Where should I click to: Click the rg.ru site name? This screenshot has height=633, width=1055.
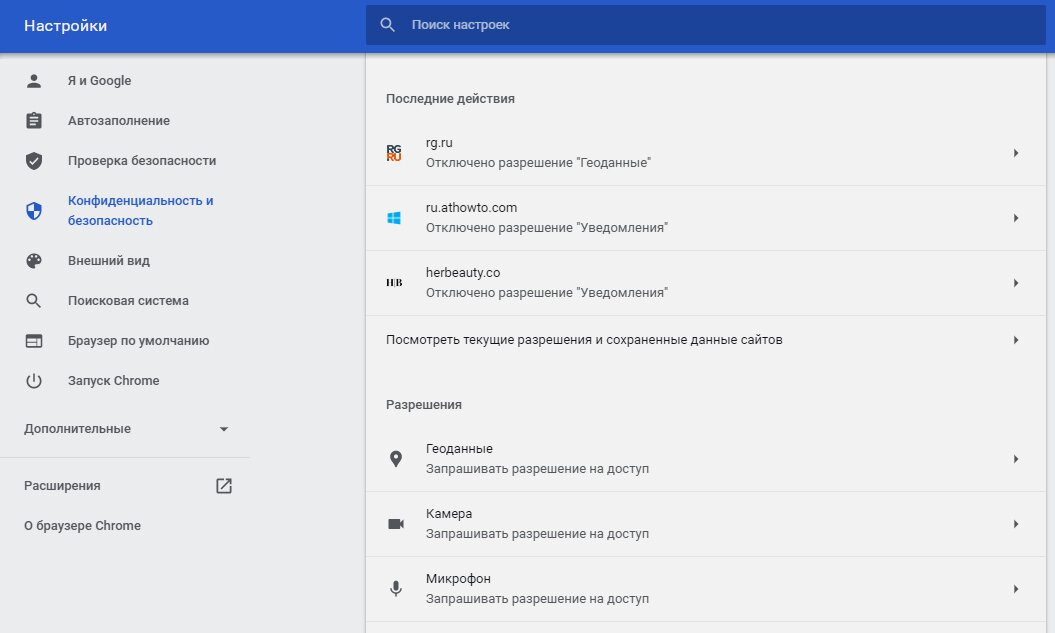439,143
